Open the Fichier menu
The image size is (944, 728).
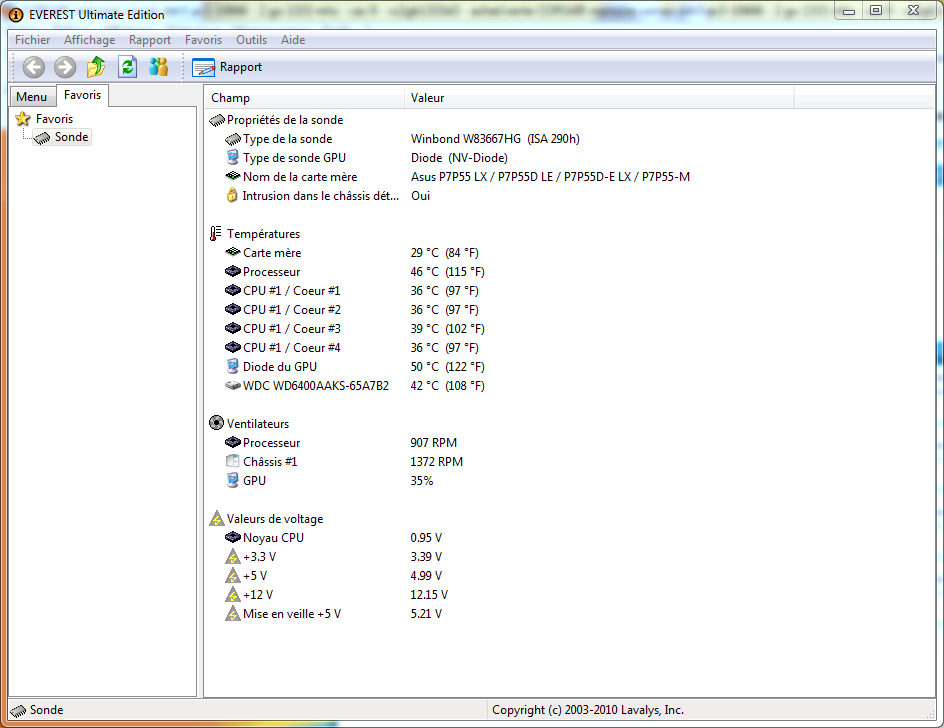click(x=32, y=40)
